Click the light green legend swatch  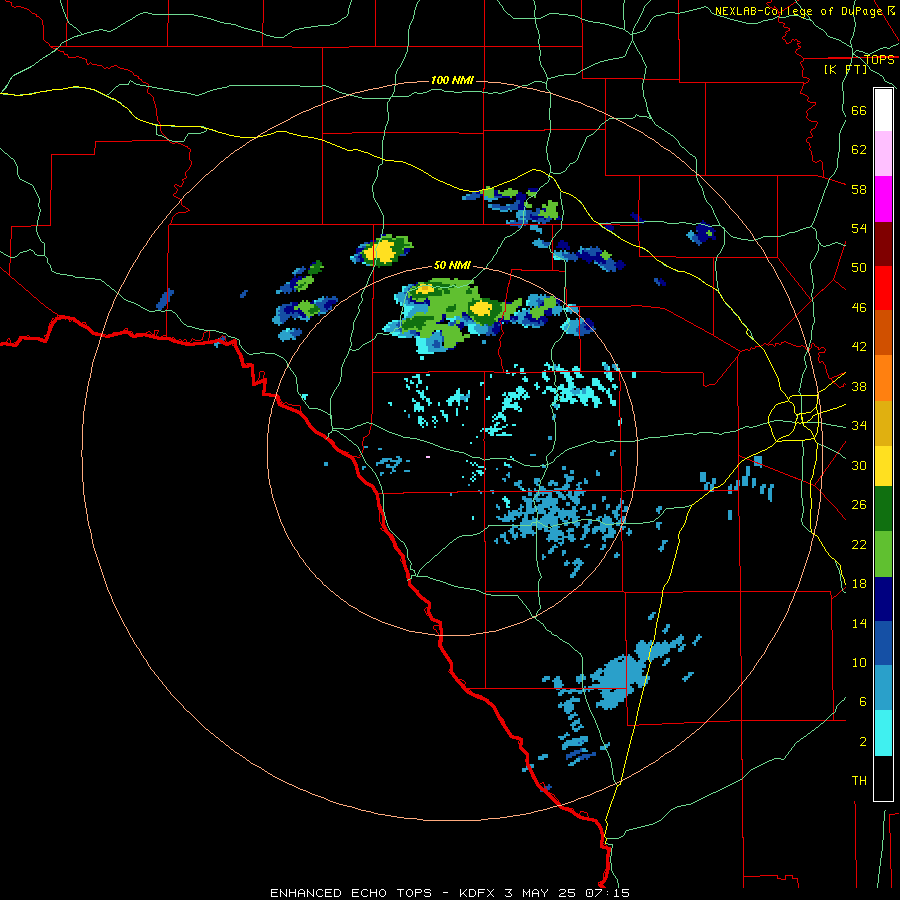[883, 554]
